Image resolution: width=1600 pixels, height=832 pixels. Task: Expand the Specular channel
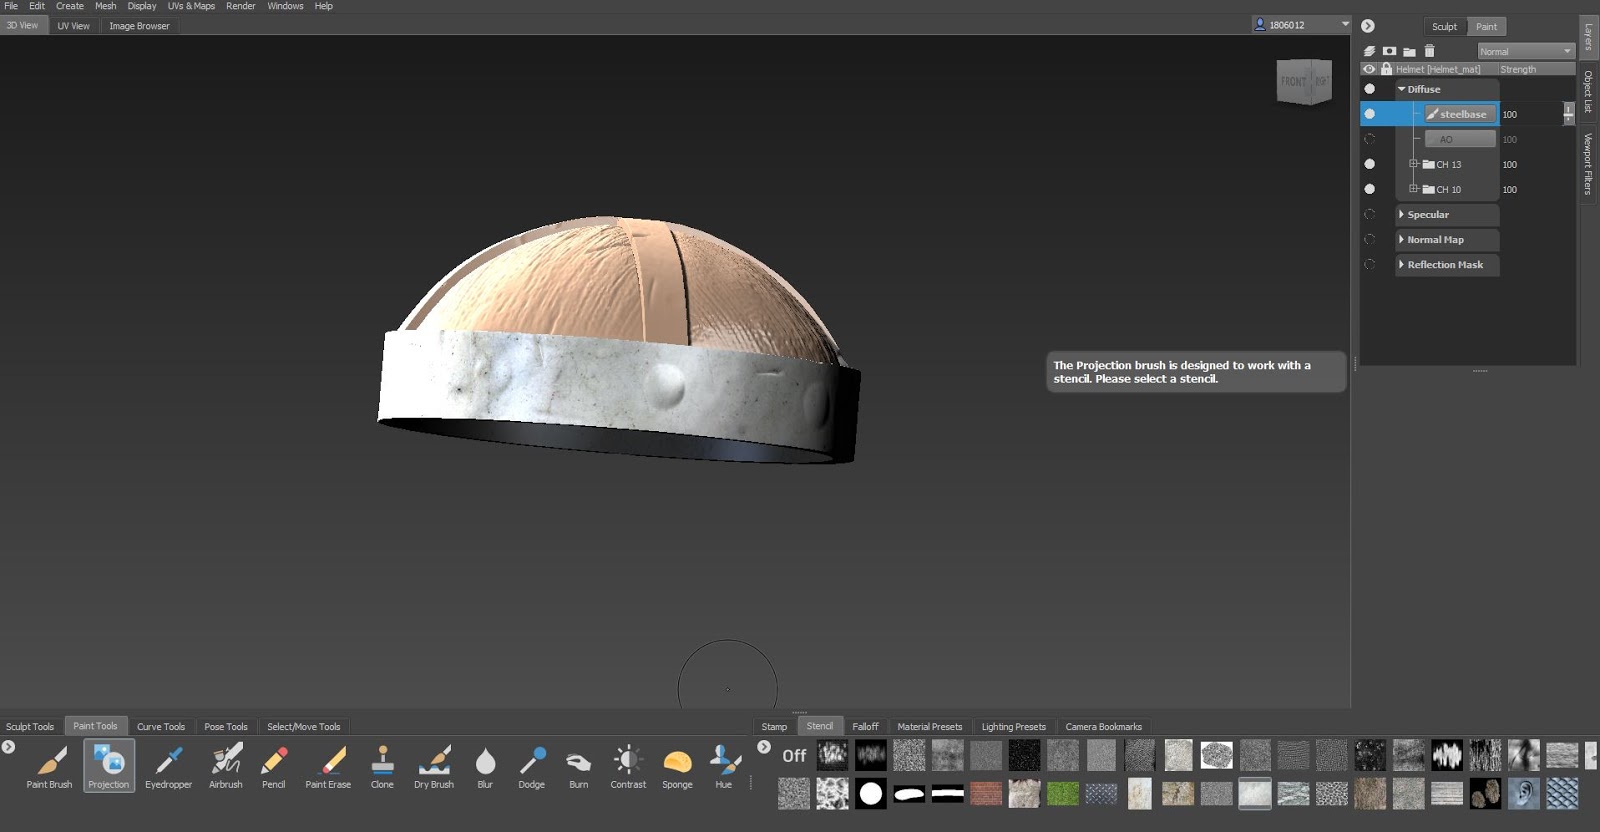tap(1401, 214)
